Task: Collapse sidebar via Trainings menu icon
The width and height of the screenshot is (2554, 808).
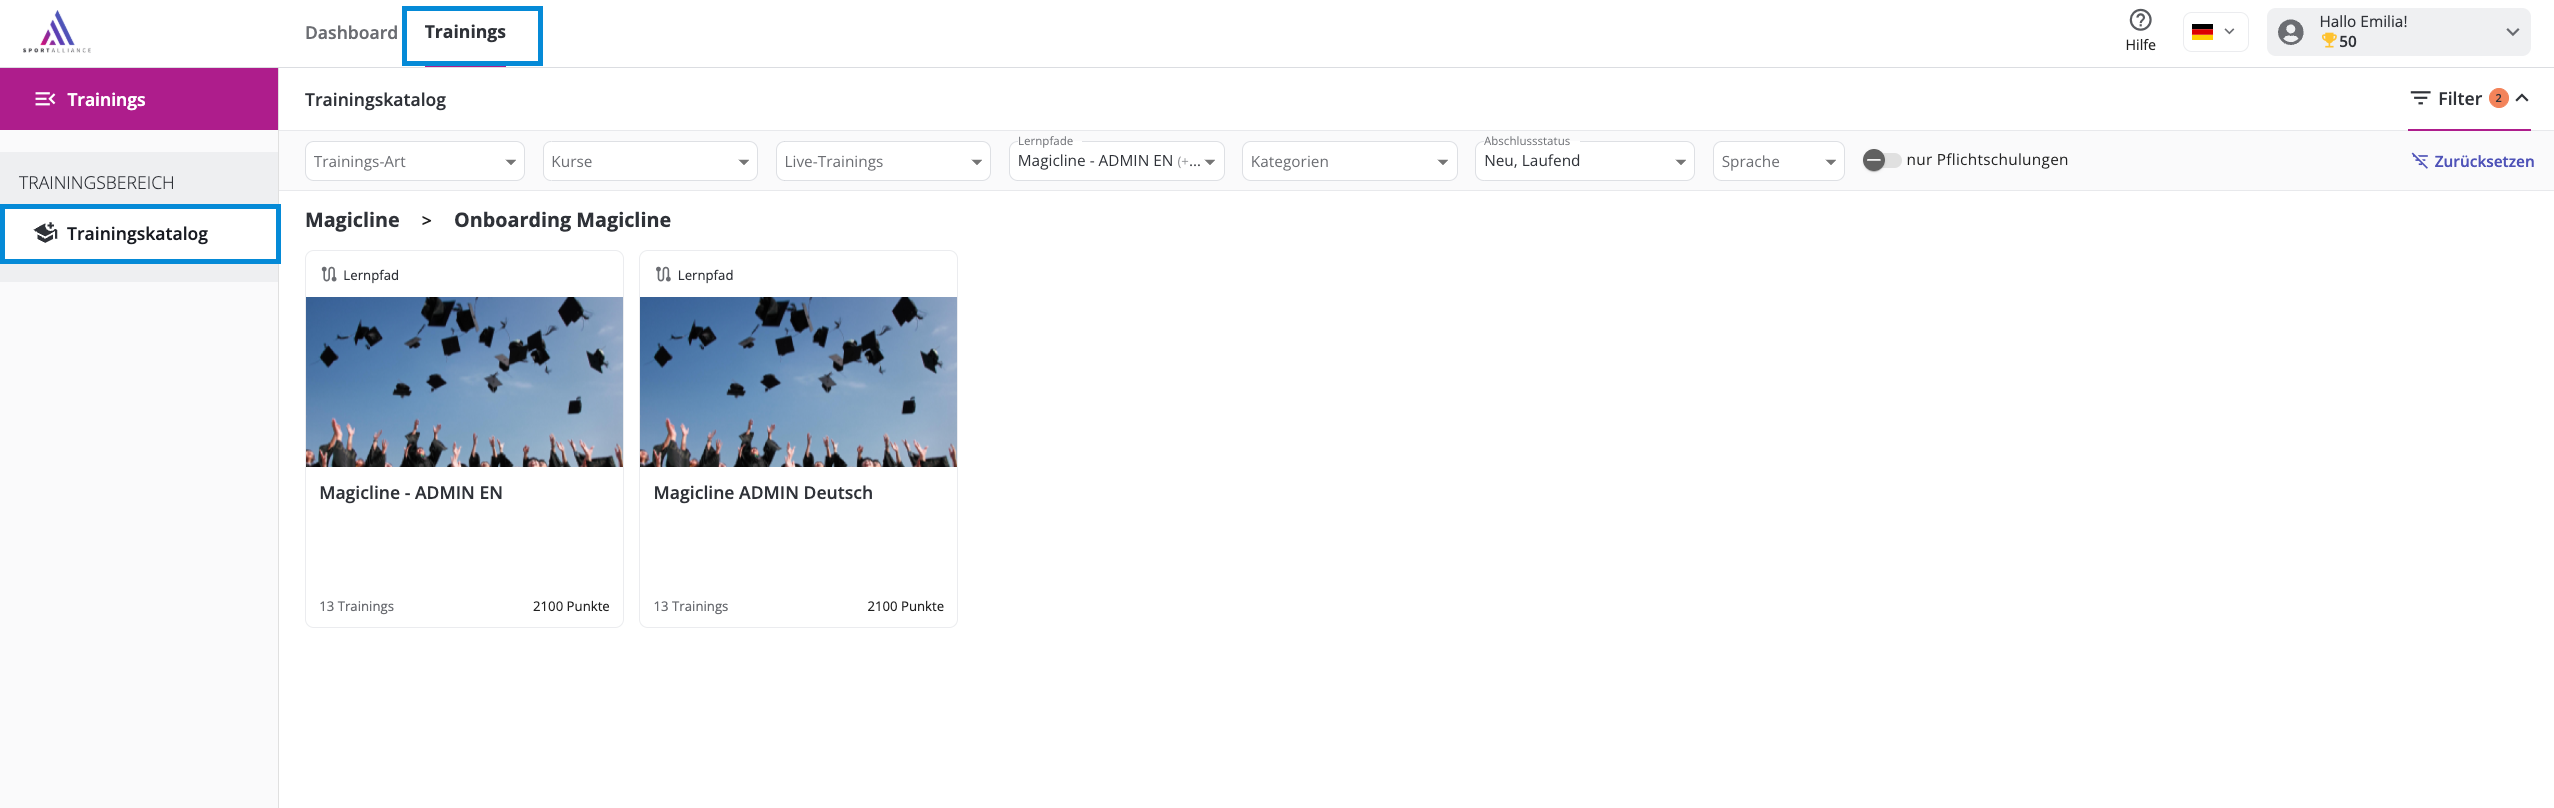Action: [x=45, y=99]
